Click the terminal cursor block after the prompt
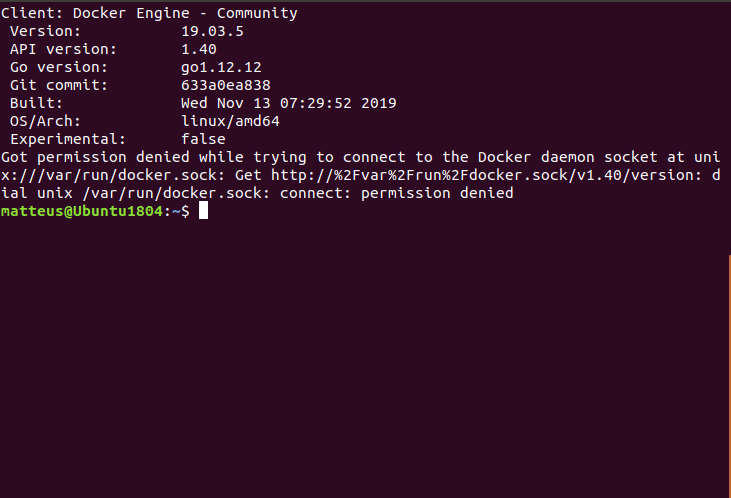Screen dimensions: 731x498 pos(203,210)
